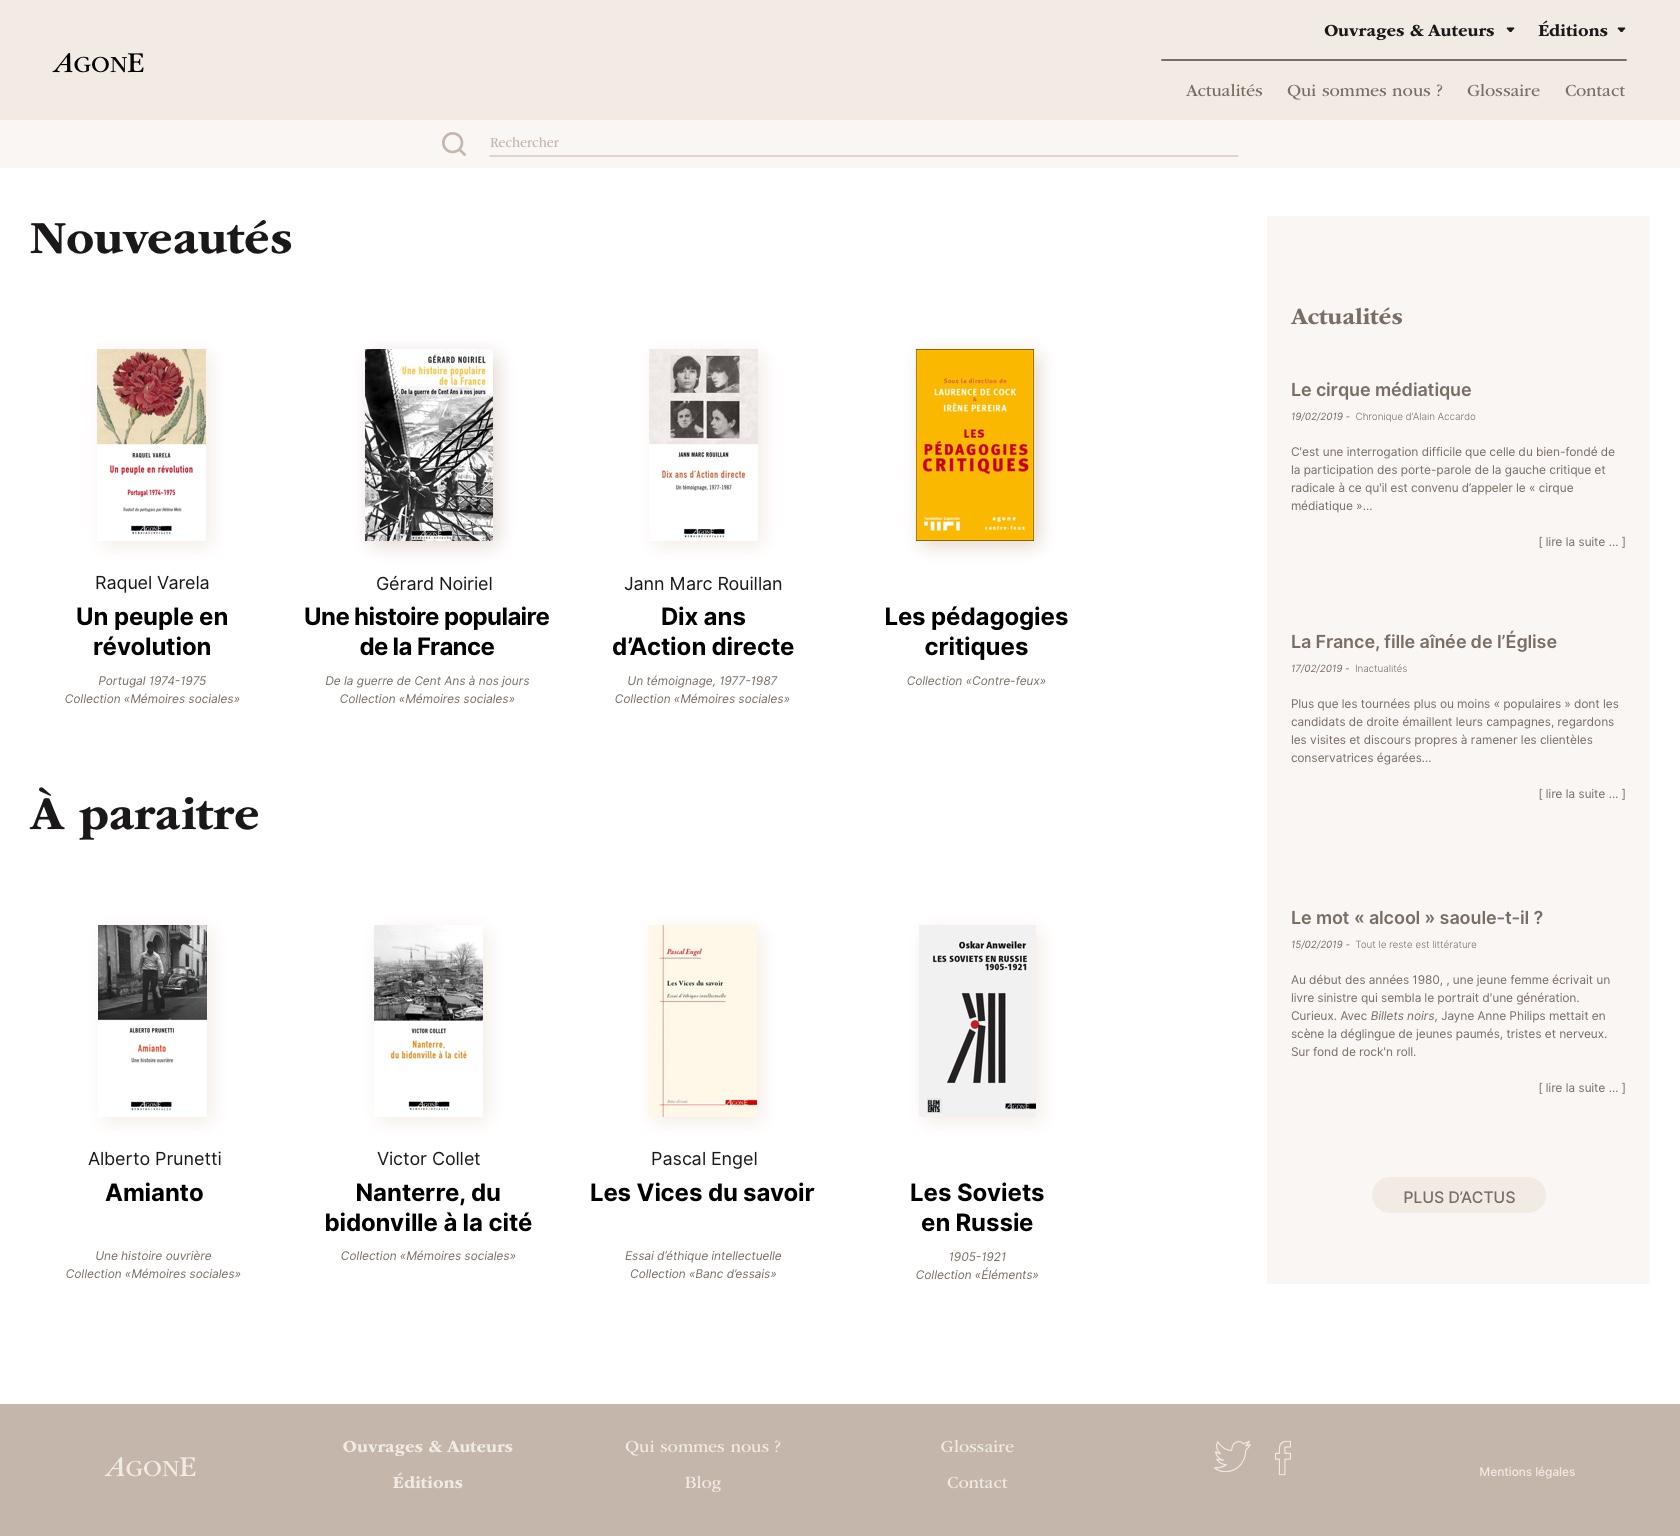Screen dimensions: 1680x1536
Task: Click the Amianto book title
Action: click(x=154, y=1192)
